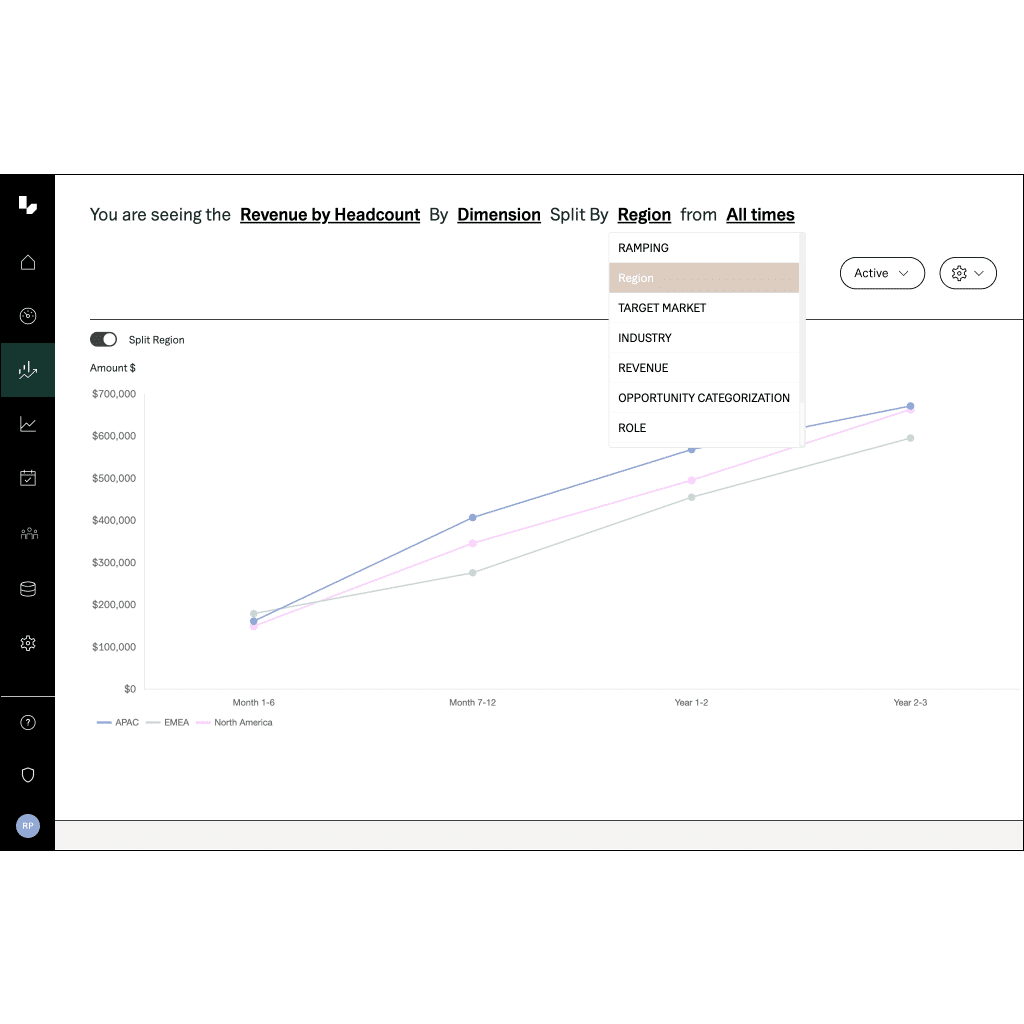Open the calendar icon in sidebar
This screenshot has width=1024, height=1024.
28,478
